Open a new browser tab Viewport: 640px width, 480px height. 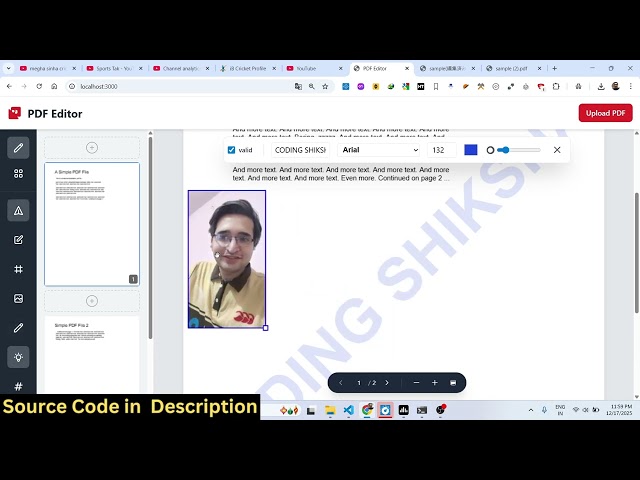pos(555,69)
